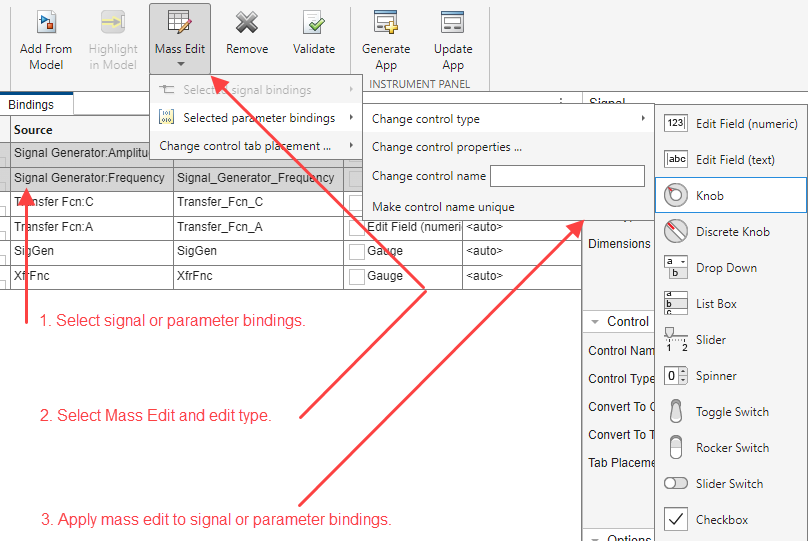The height and width of the screenshot is (541, 808).
Task: Choose the Edit Field (numeric) control type
Action: (x=731, y=124)
